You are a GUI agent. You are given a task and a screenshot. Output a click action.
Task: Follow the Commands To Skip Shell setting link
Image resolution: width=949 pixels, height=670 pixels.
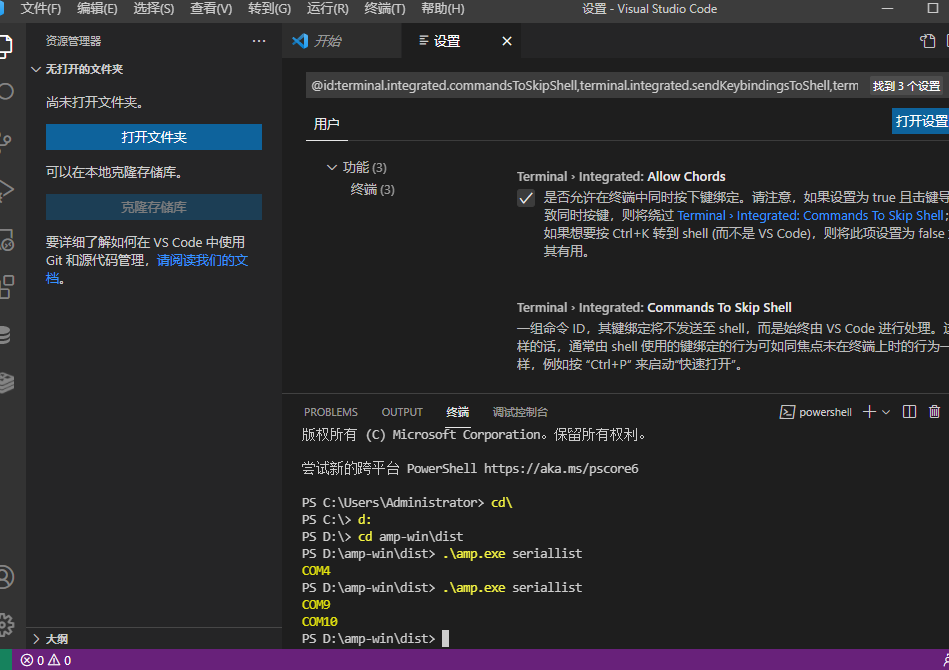pos(810,215)
